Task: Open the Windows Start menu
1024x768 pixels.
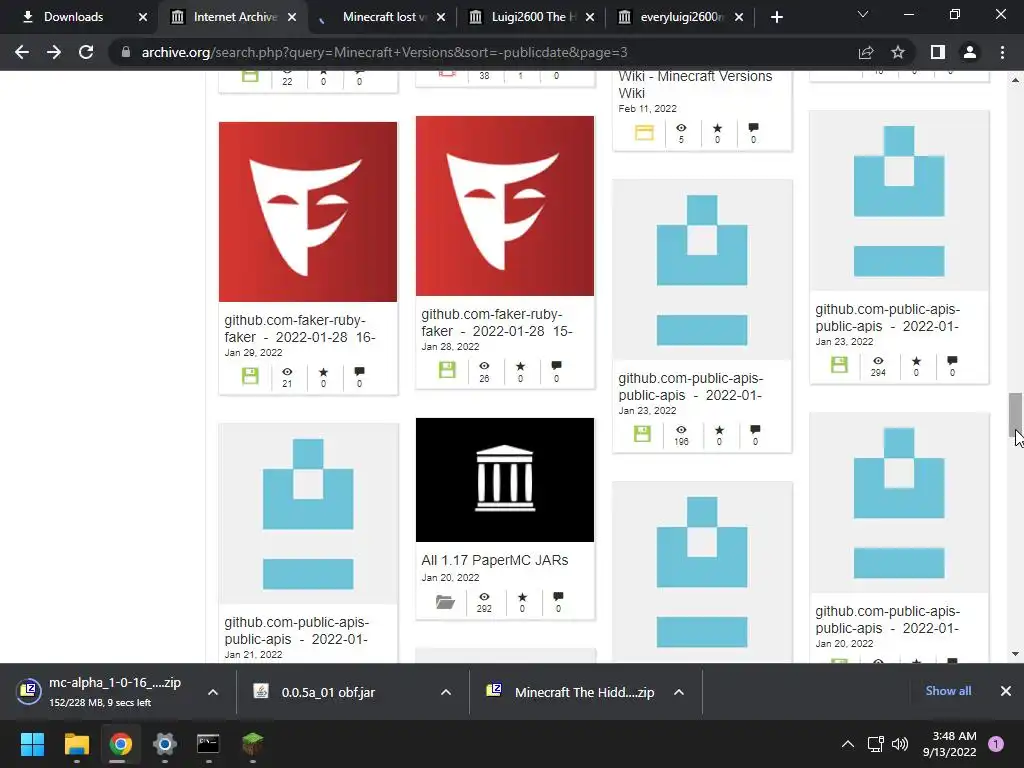Action: 32,744
